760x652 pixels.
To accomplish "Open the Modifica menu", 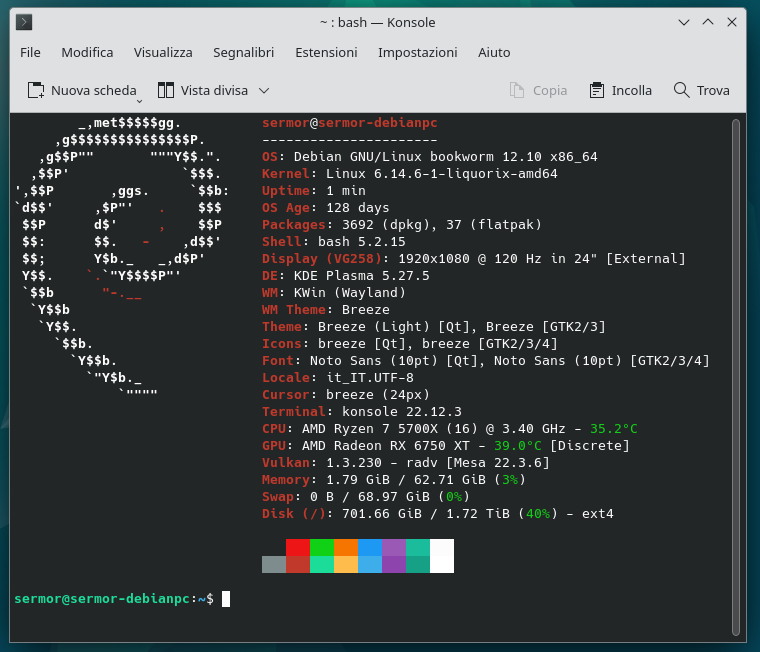I will (x=87, y=52).
